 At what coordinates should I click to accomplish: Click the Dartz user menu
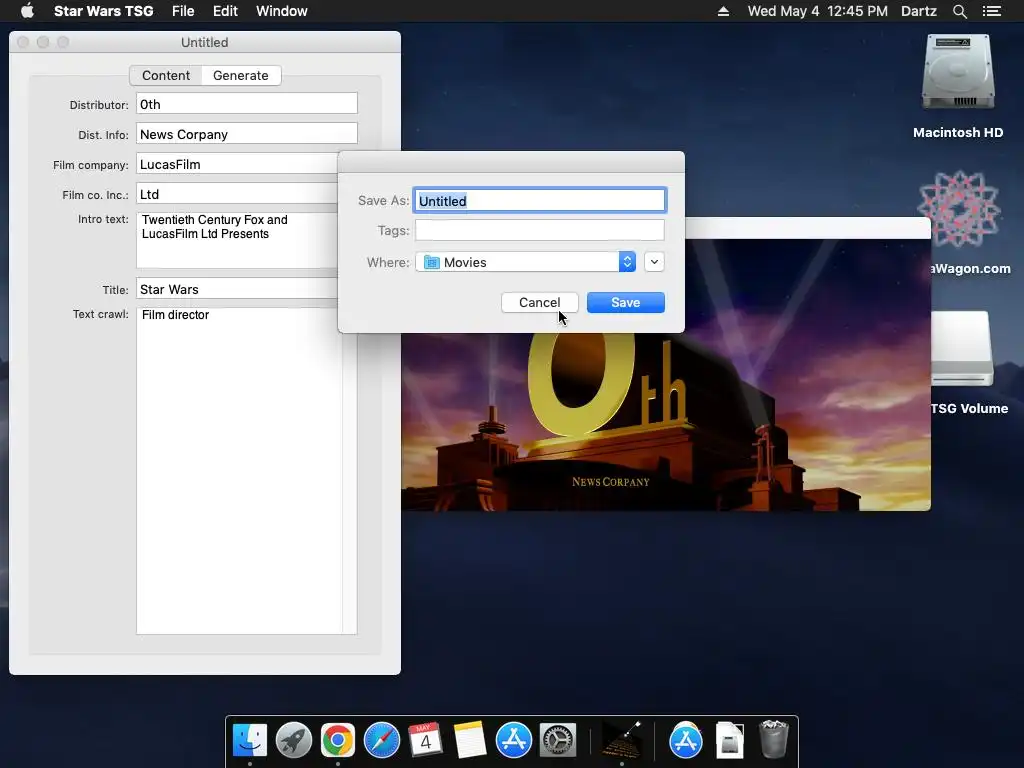pos(919,11)
